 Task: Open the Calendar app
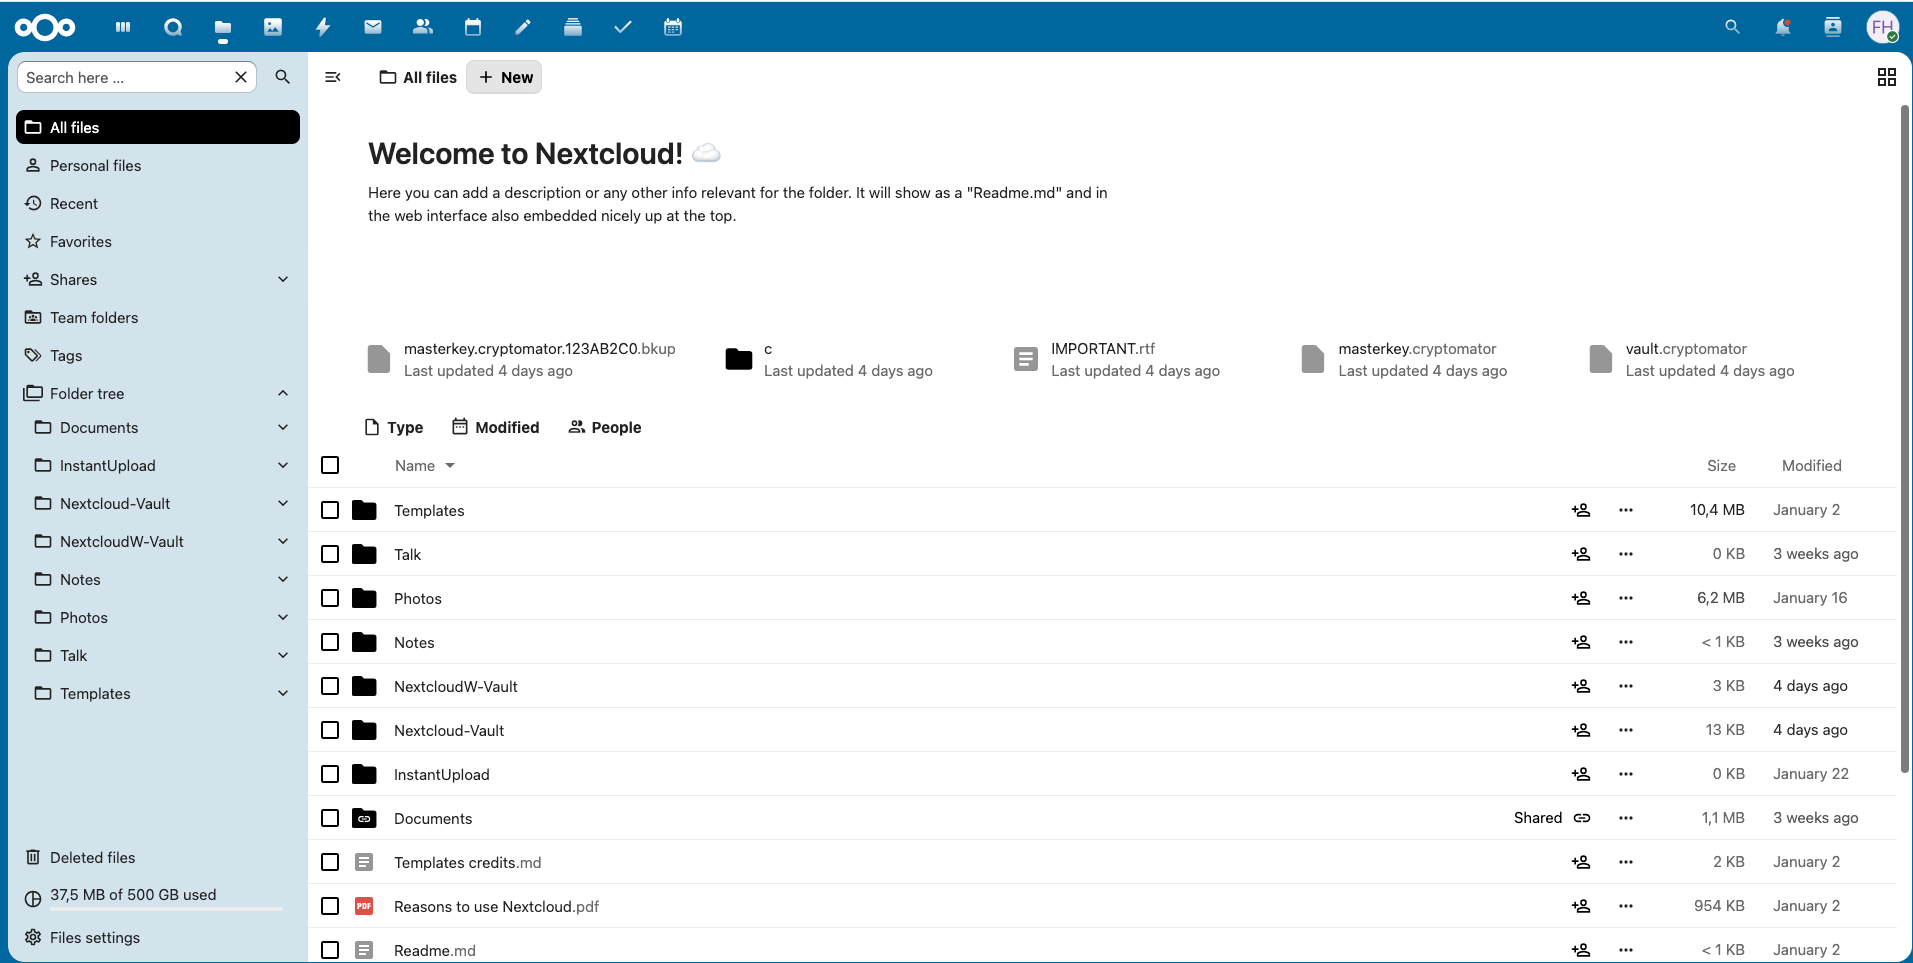(473, 27)
